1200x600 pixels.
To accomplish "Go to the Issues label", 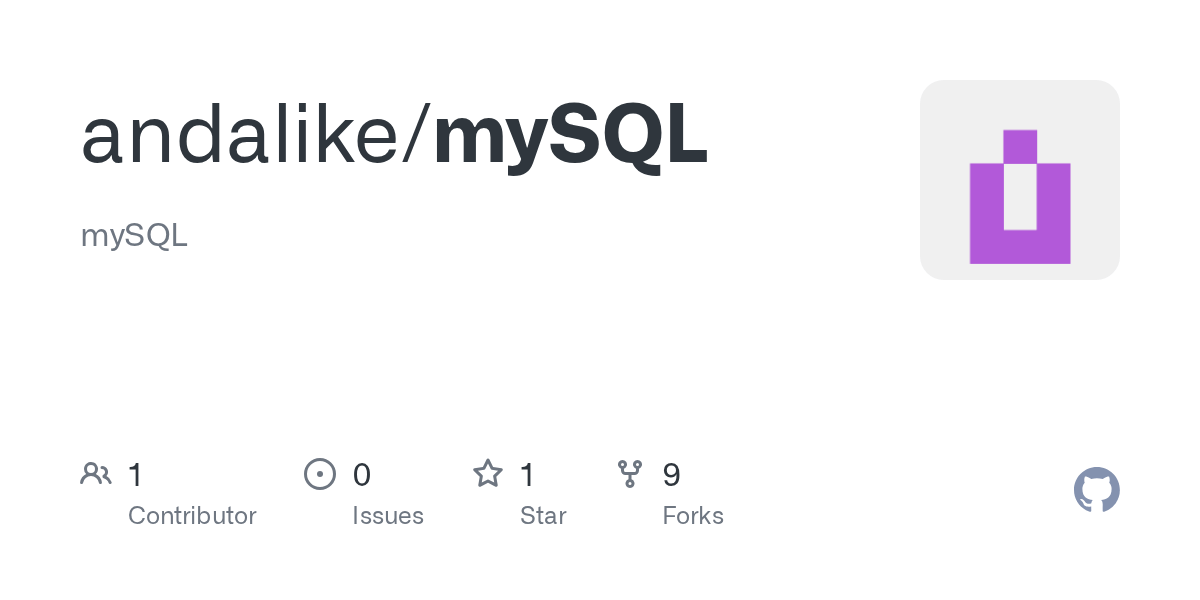I will click(388, 516).
